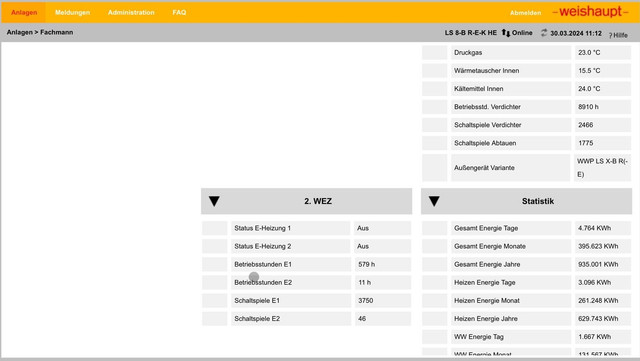This screenshot has width=640, height=361.
Task: Open the Administration menu item
Action: (x=131, y=13)
